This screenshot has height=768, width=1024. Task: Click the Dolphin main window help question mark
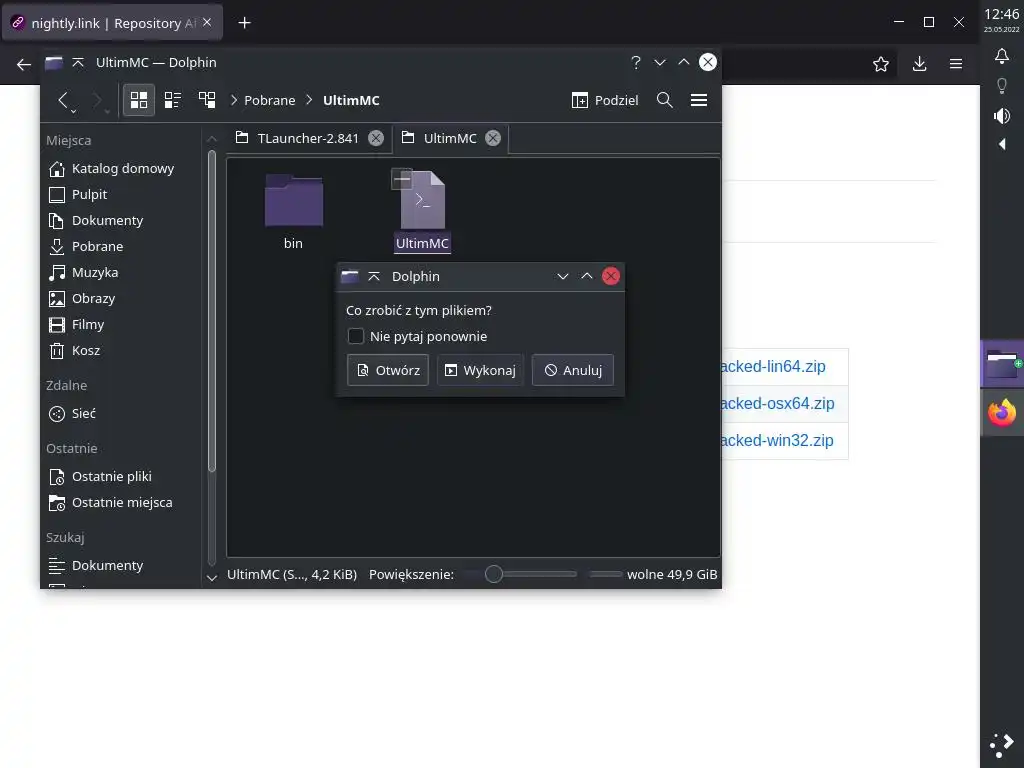[635, 62]
